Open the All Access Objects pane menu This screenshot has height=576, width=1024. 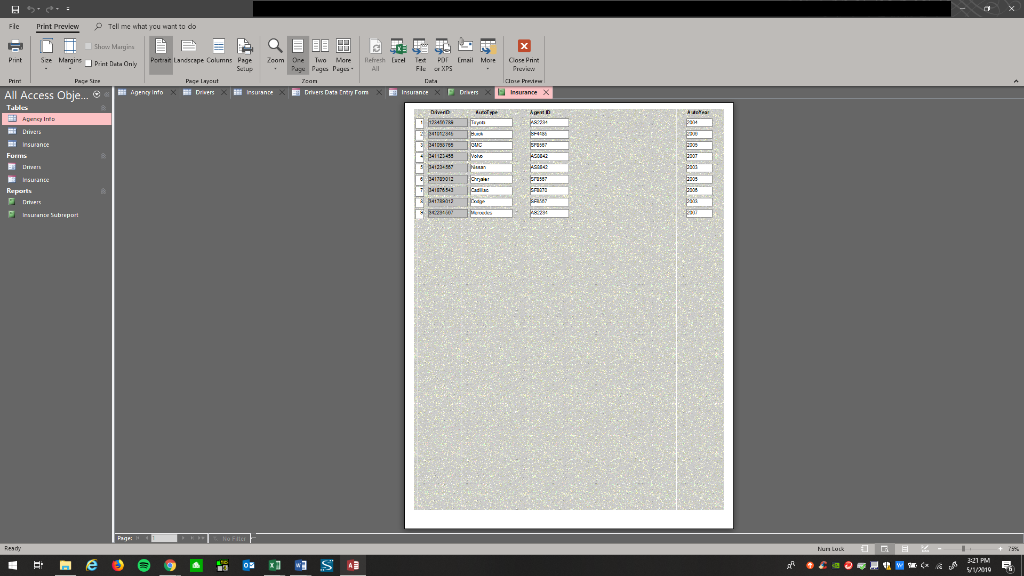pos(97,95)
